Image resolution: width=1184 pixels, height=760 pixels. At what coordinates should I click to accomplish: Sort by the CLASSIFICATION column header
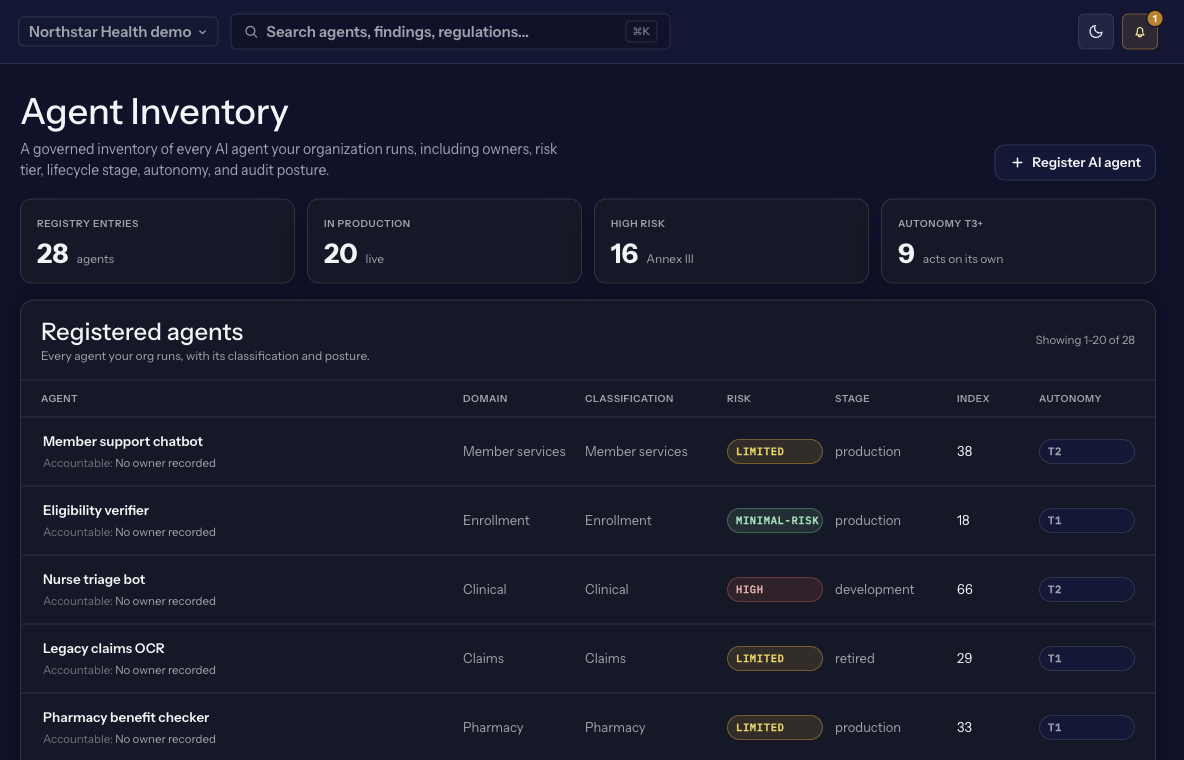(629, 398)
